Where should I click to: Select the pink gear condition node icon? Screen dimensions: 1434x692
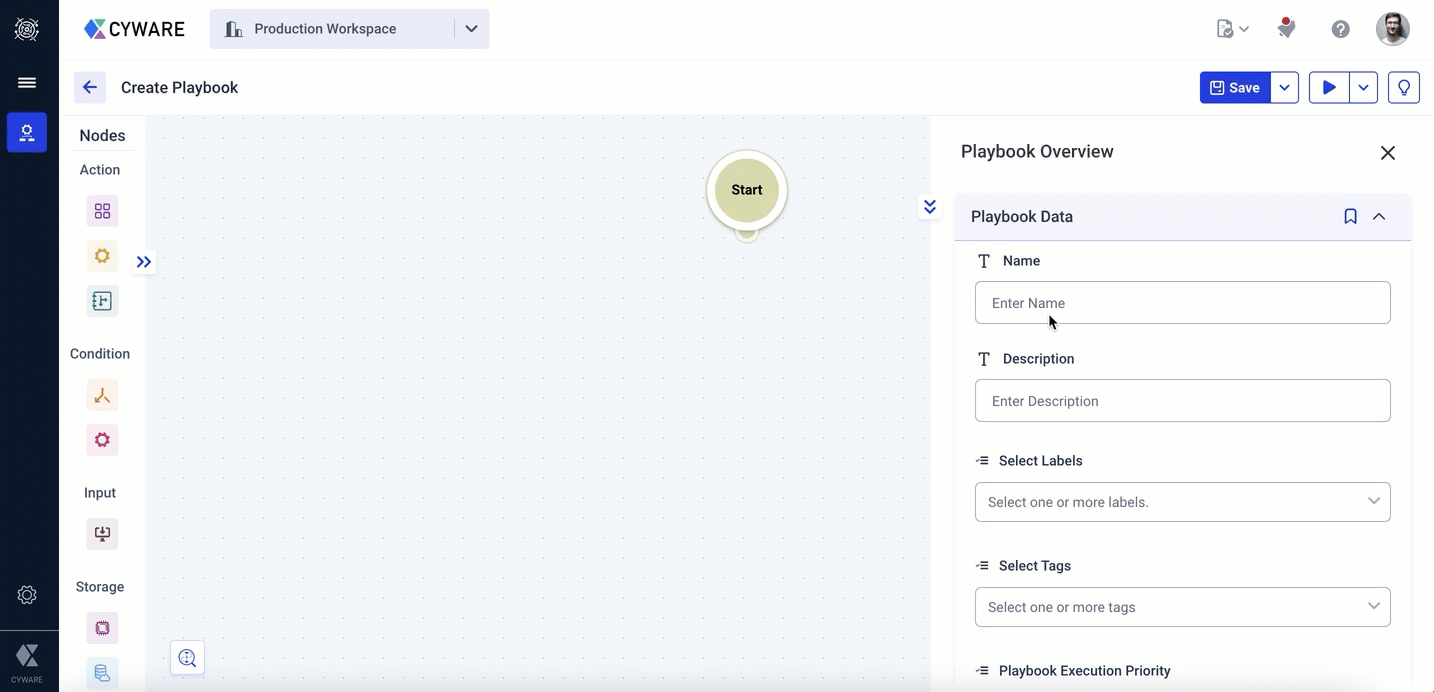click(102, 440)
